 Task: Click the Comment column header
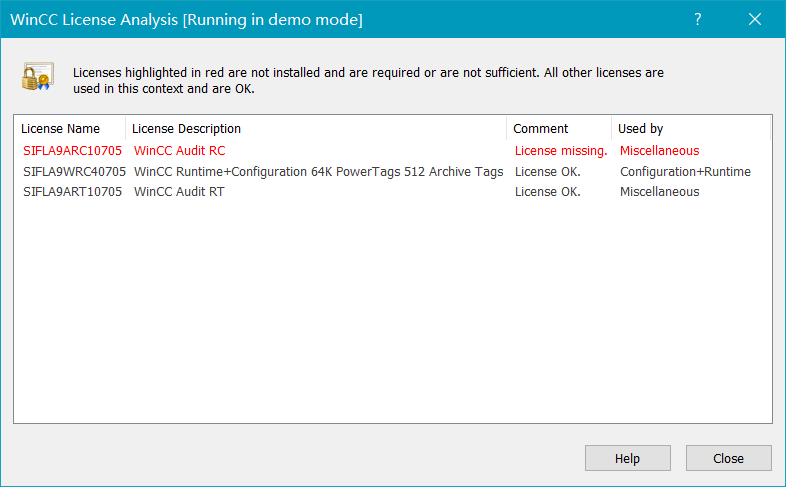[x=541, y=129]
